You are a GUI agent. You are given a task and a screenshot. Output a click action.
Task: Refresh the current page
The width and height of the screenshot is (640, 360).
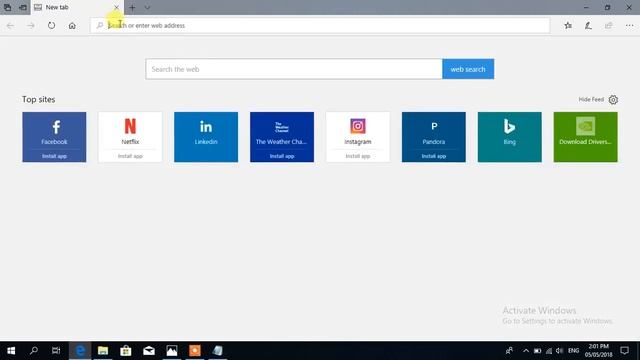(x=51, y=25)
